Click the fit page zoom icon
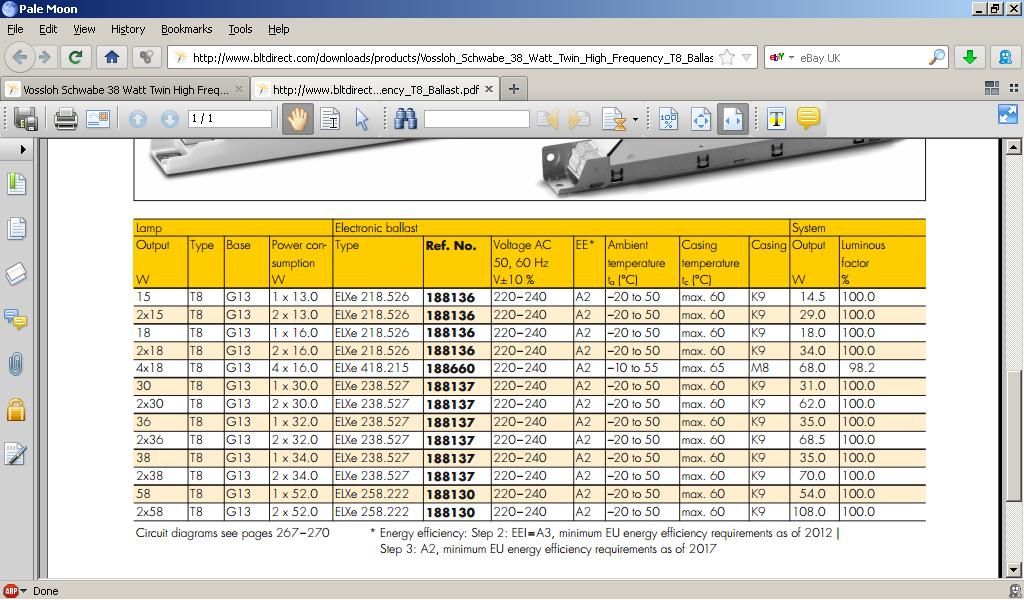Image resolution: width=1024 pixels, height=600 pixels. [x=700, y=119]
